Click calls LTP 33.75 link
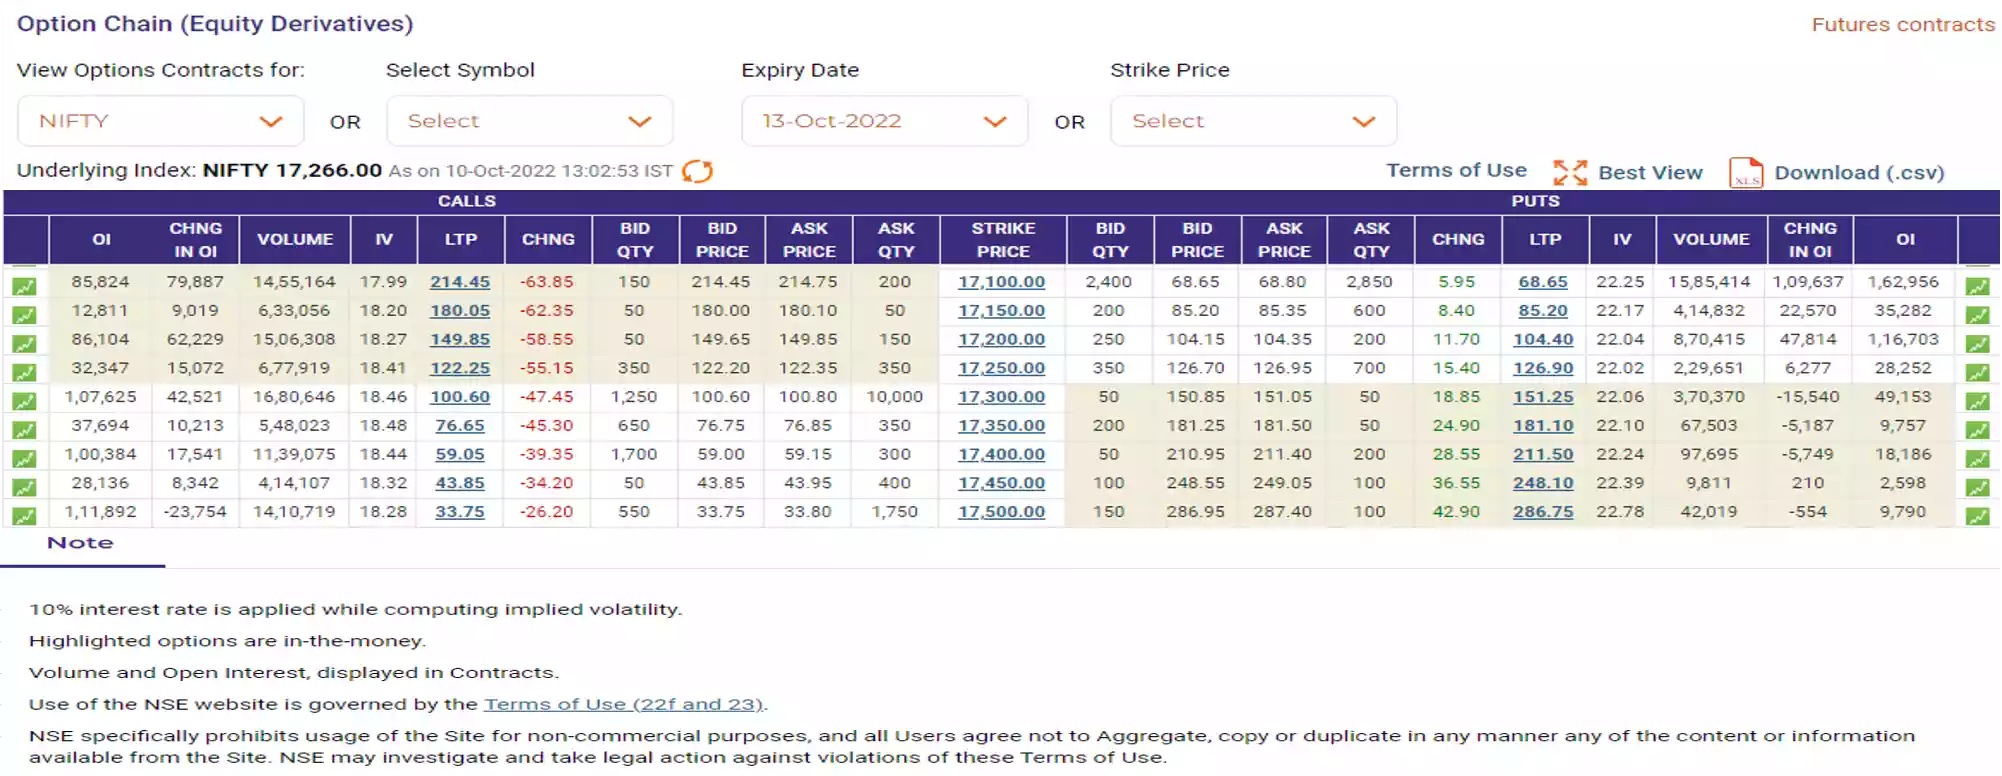Viewport: 2002px width, 776px height. [x=460, y=512]
